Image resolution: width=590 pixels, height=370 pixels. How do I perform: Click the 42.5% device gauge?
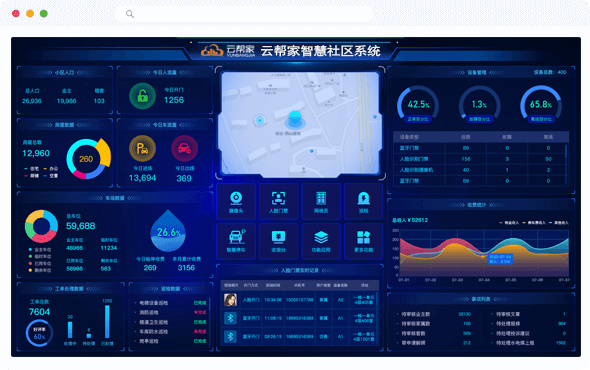[x=418, y=105]
